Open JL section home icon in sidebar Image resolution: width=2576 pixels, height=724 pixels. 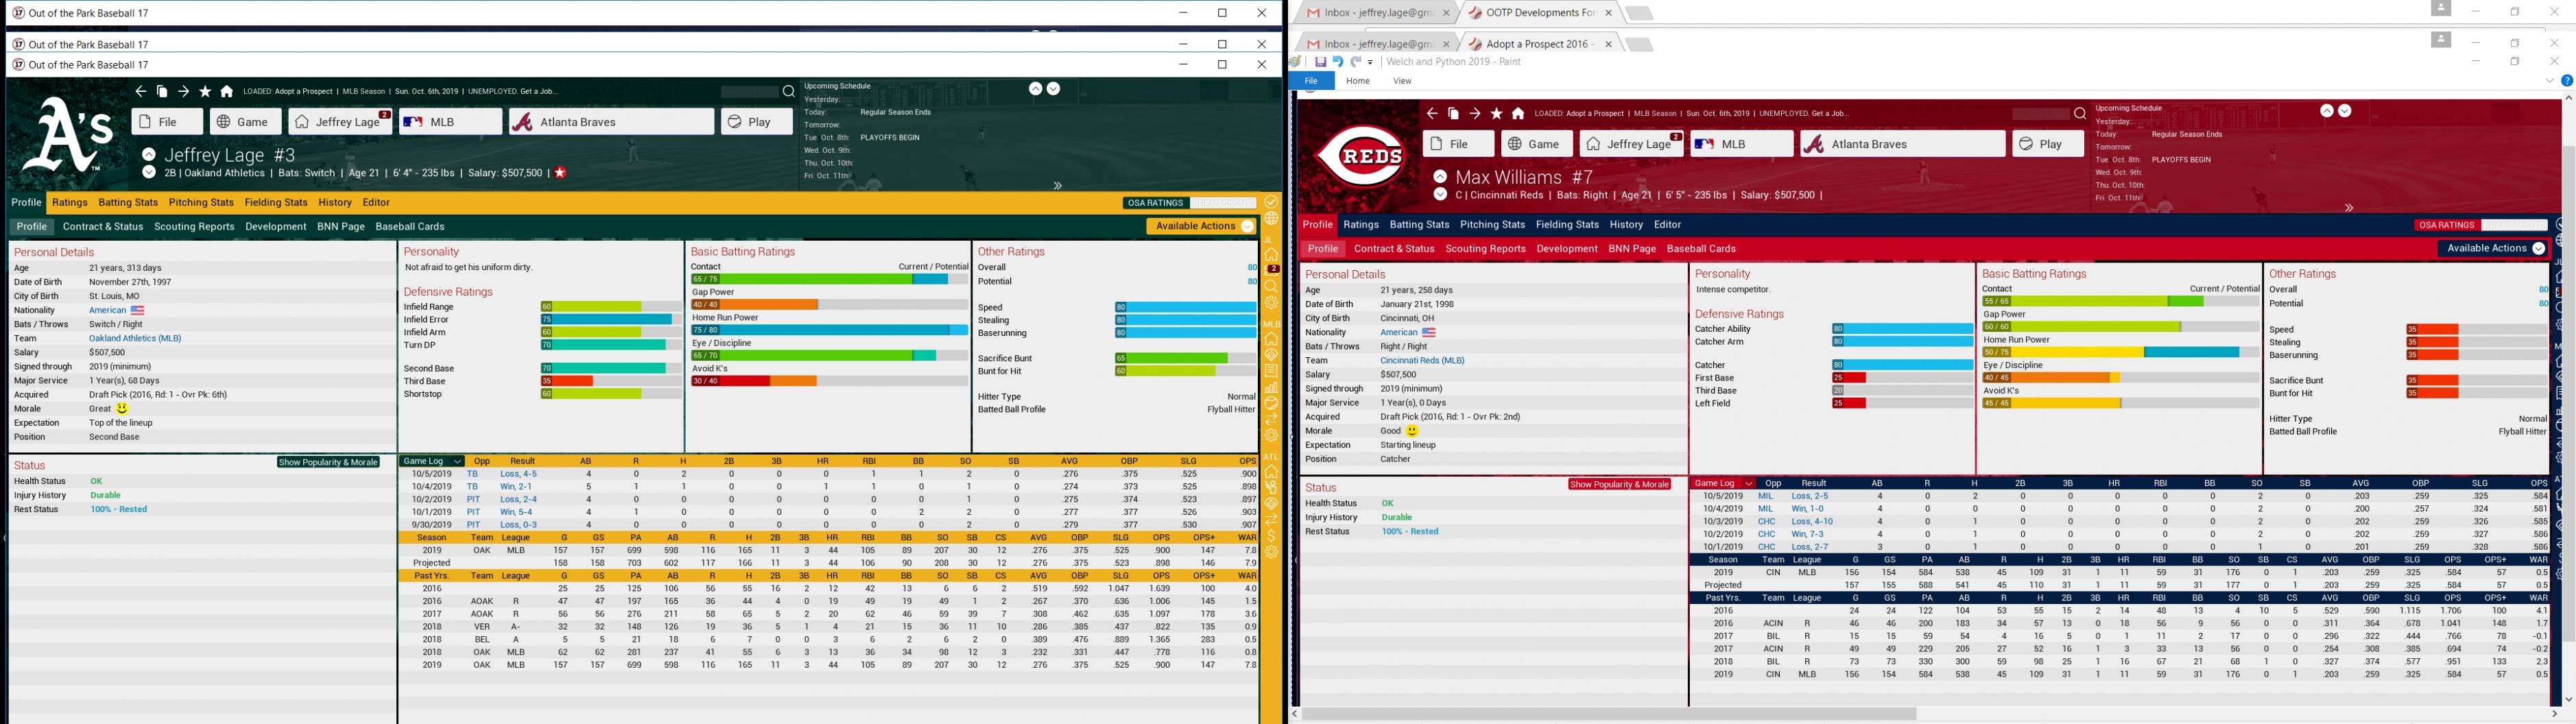(1271, 254)
